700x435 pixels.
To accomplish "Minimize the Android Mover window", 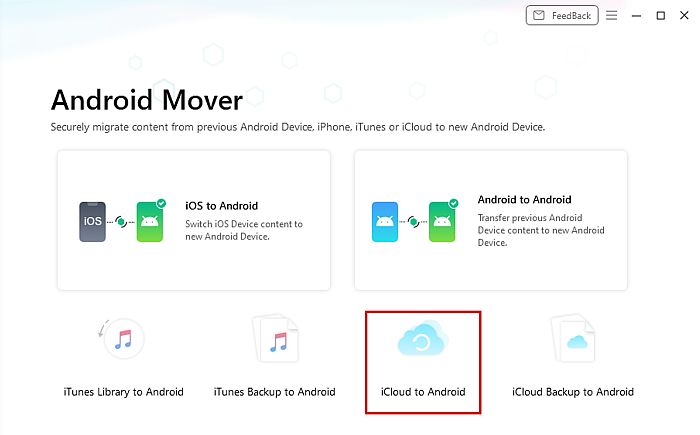I will point(636,16).
